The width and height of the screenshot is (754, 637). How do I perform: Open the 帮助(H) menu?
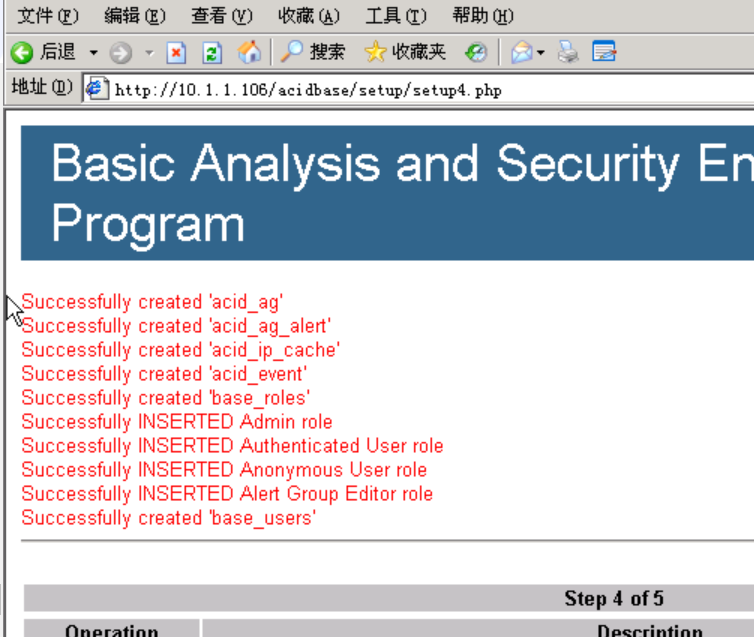click(x=483, y=16)
